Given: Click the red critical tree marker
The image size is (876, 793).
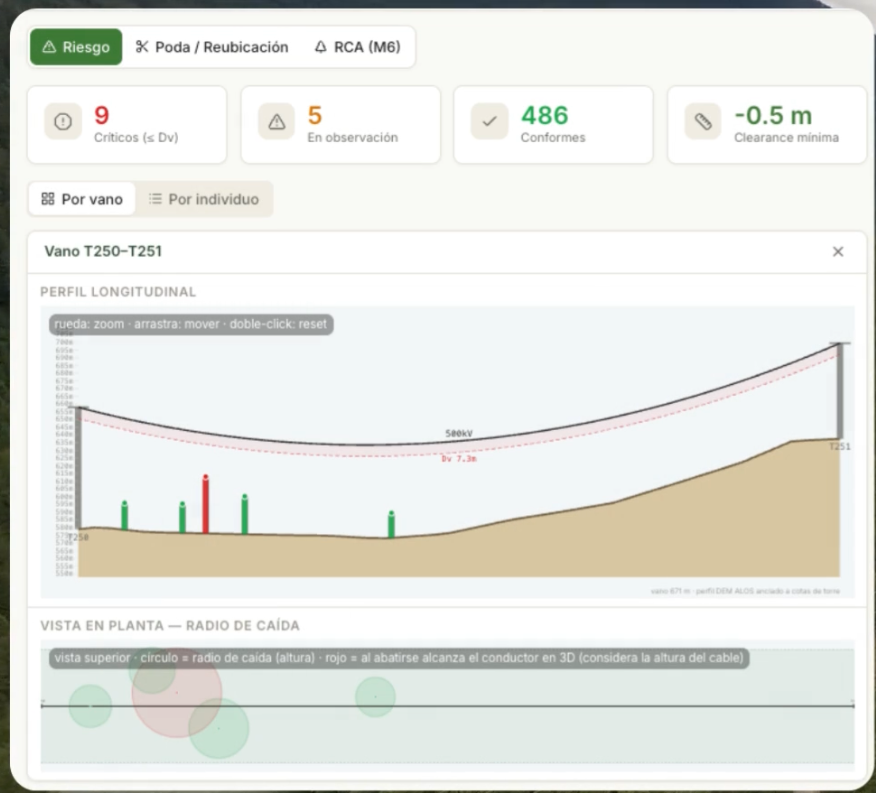Looking at the screenshot, I should [206, 504].
